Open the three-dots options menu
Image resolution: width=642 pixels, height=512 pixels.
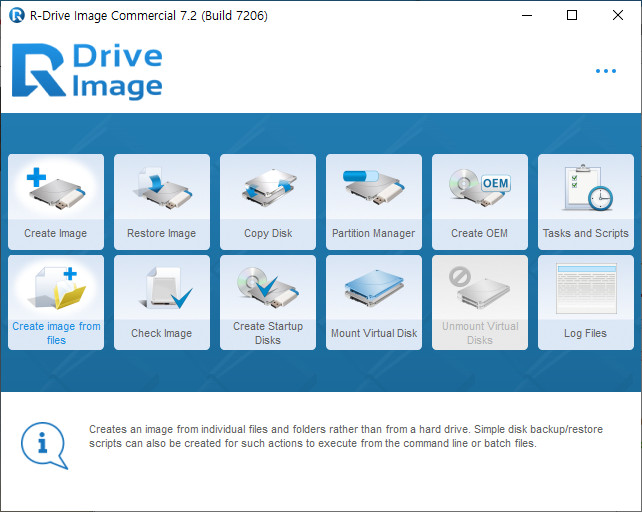(x=606, y=71)
